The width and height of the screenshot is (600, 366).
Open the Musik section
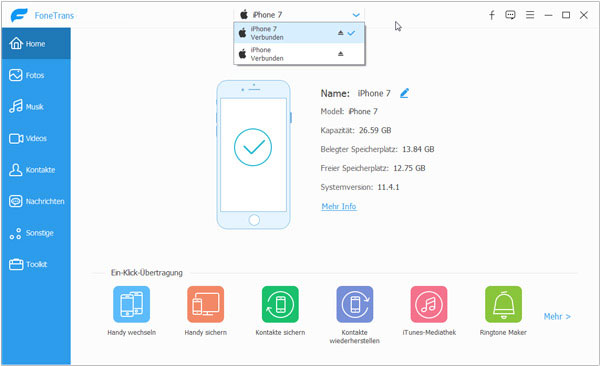pyautogui.click(x=36, y=106)
